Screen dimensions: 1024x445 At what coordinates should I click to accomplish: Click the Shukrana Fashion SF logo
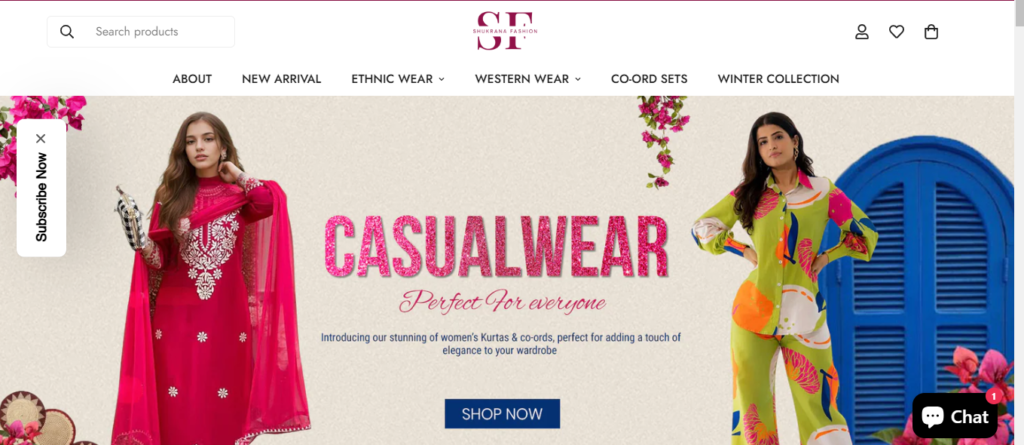506,30
